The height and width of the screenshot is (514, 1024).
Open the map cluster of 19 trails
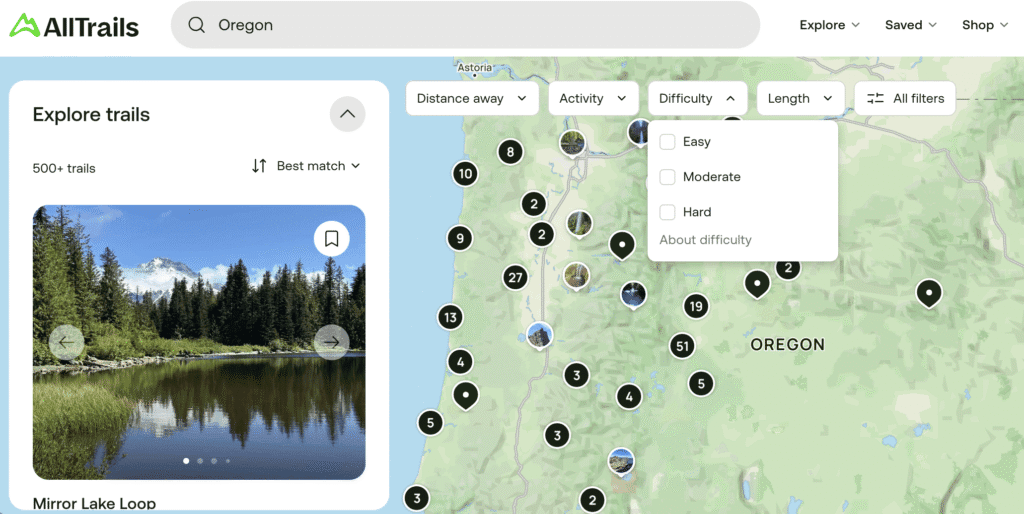(x=696, y=306)
